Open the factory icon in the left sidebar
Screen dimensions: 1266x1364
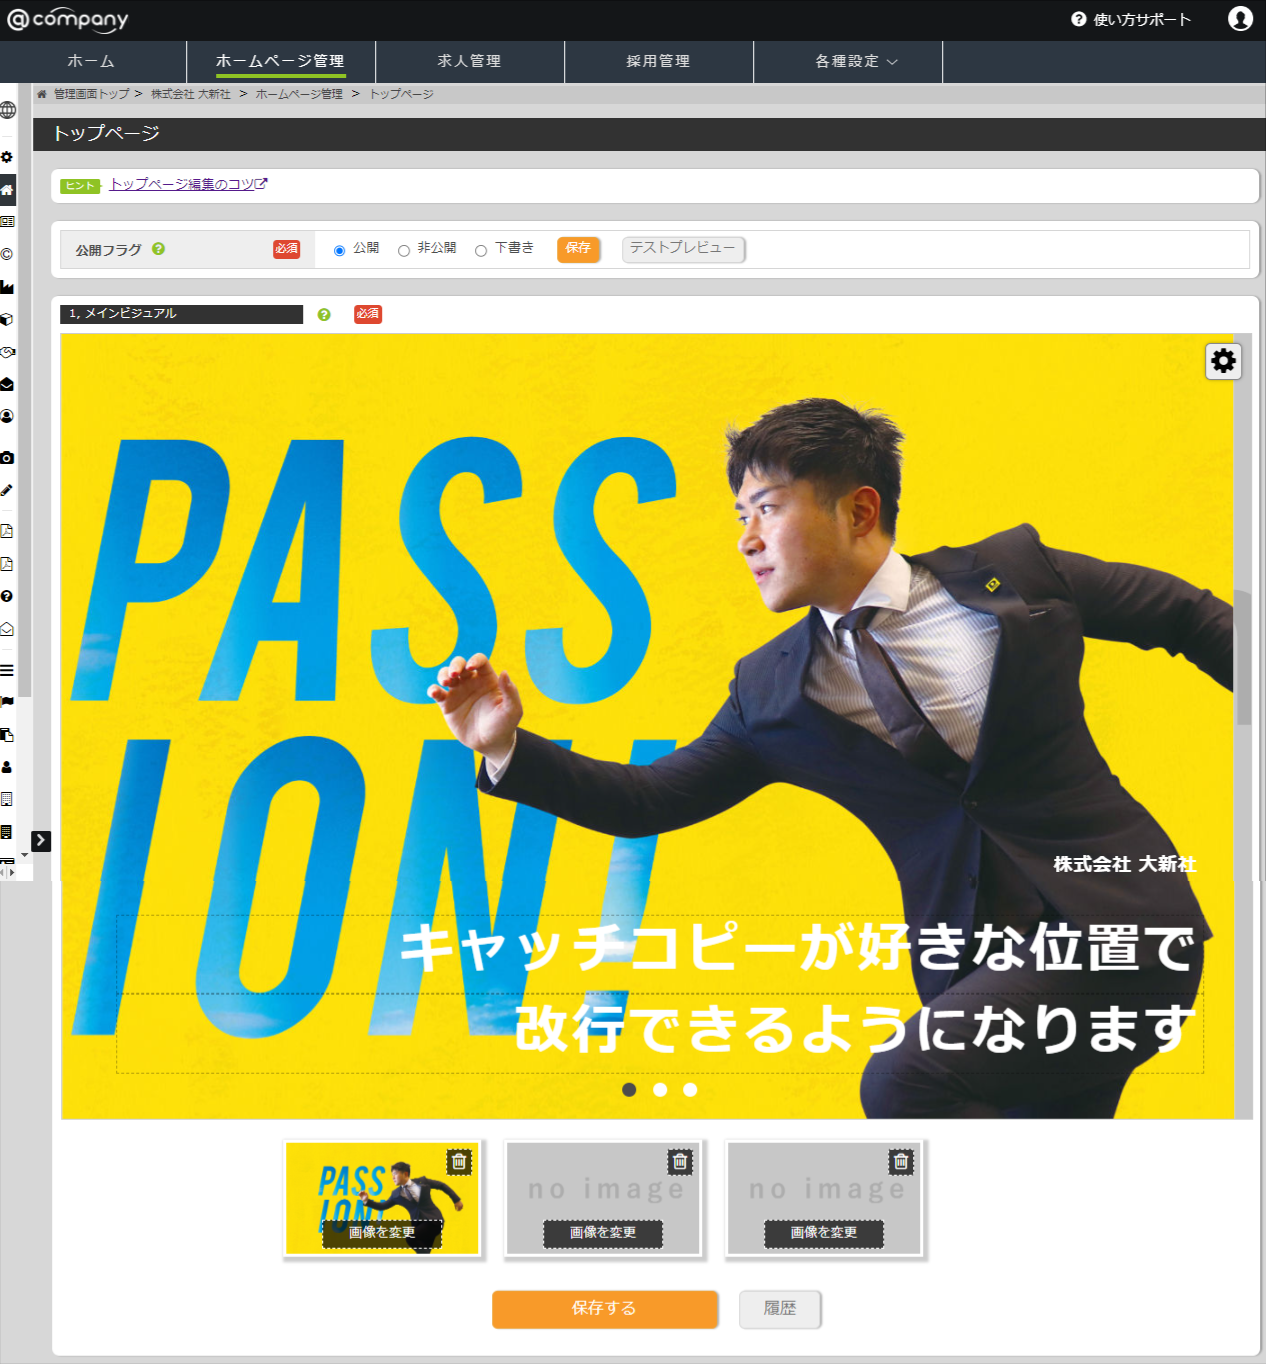(x=7, y=287)
